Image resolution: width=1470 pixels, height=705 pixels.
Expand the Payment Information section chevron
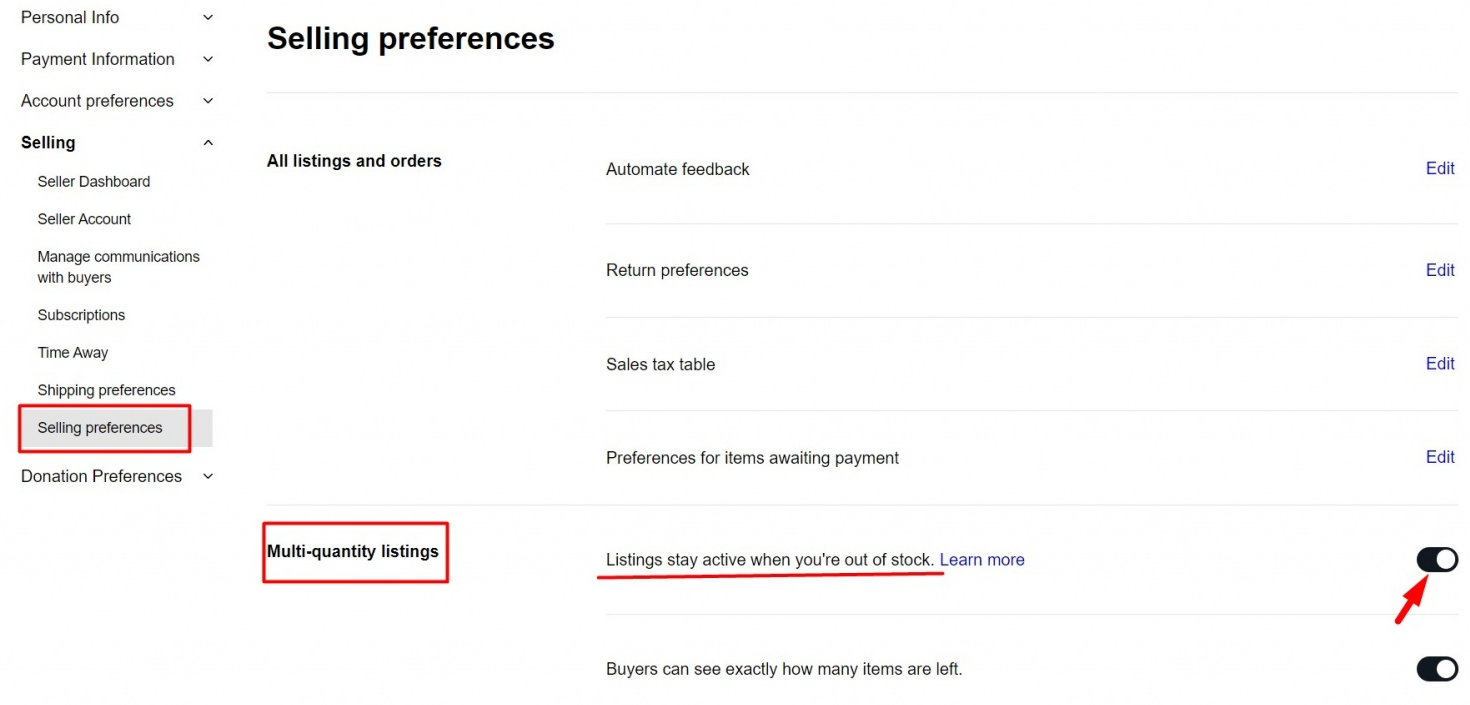pyautogui.click(x=208, y=59)
